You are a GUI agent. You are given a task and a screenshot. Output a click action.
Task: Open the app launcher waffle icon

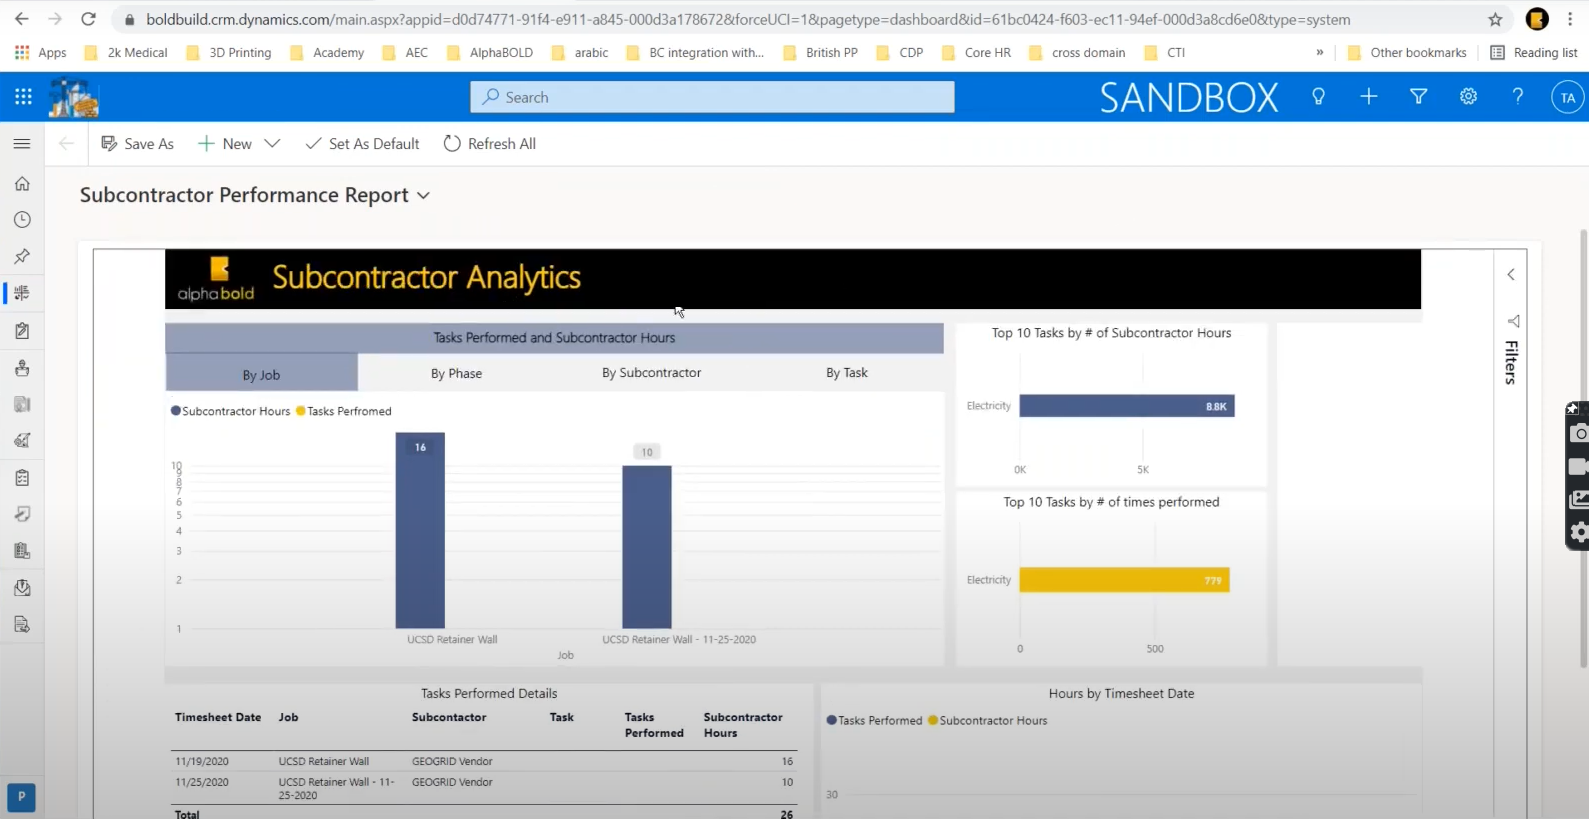(x=23, y=97)
